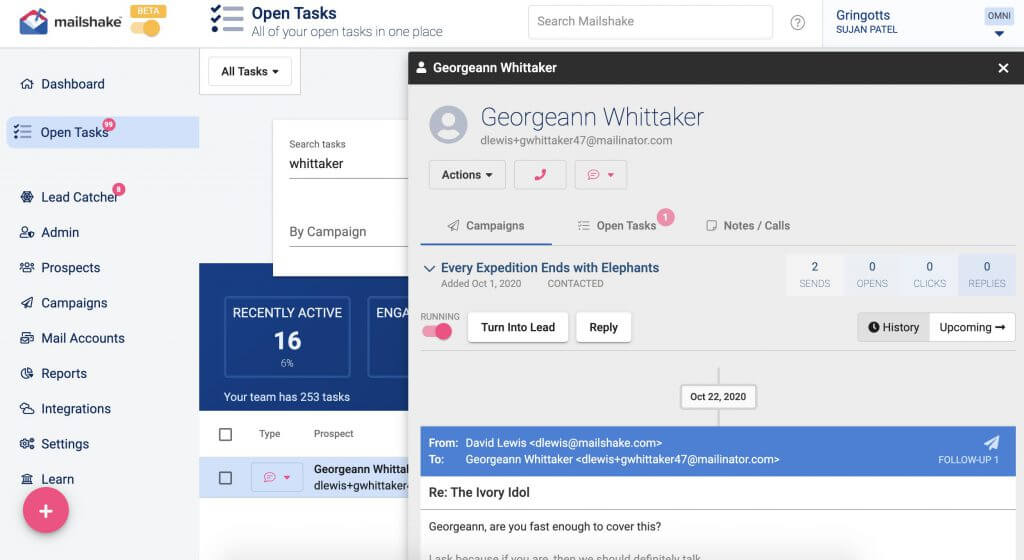Expand the Gringotts account dropdown arrow

[999, 33]
